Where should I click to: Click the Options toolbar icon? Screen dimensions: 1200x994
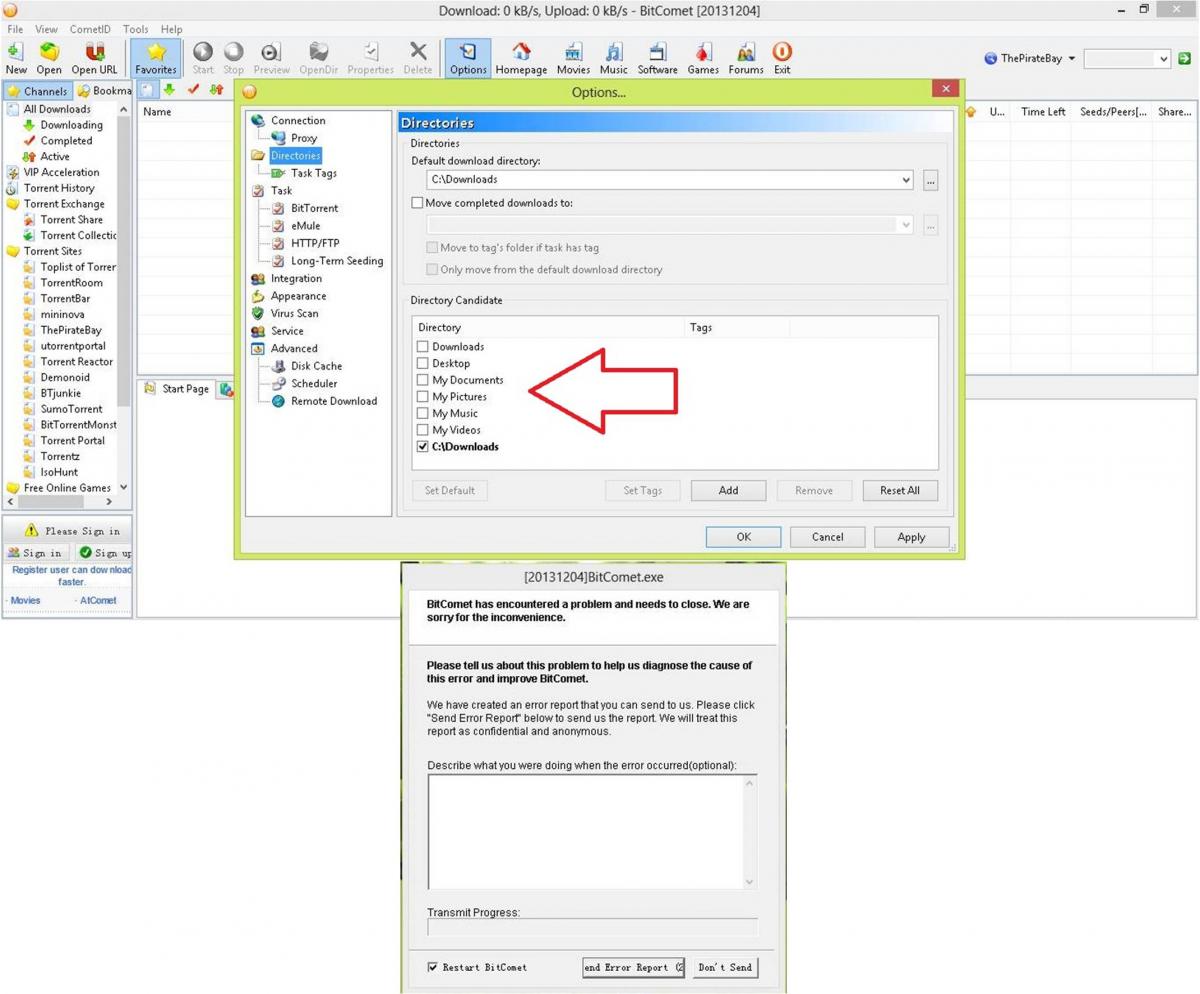point(467,58)
